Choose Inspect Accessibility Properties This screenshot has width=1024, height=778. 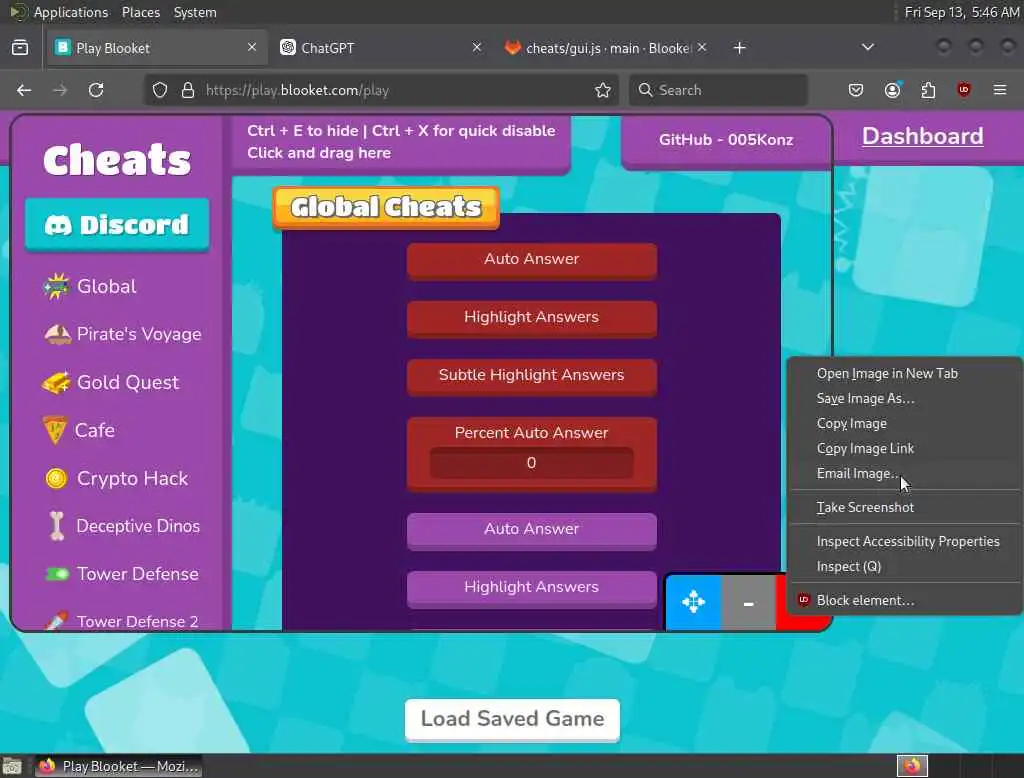point(904,542)
